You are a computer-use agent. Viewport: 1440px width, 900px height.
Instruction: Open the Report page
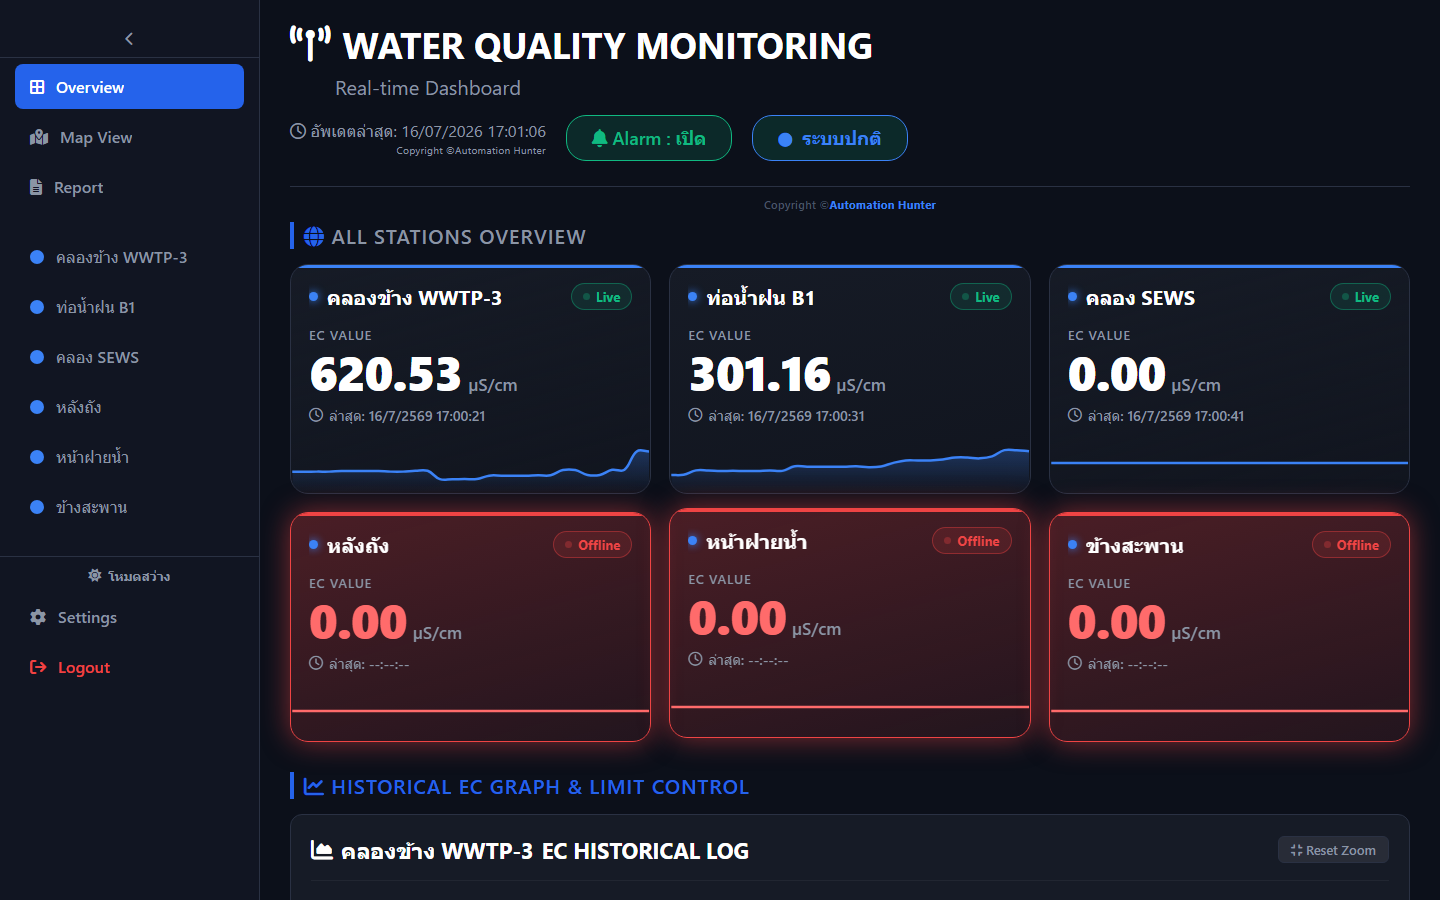click(x=129, y=187)
